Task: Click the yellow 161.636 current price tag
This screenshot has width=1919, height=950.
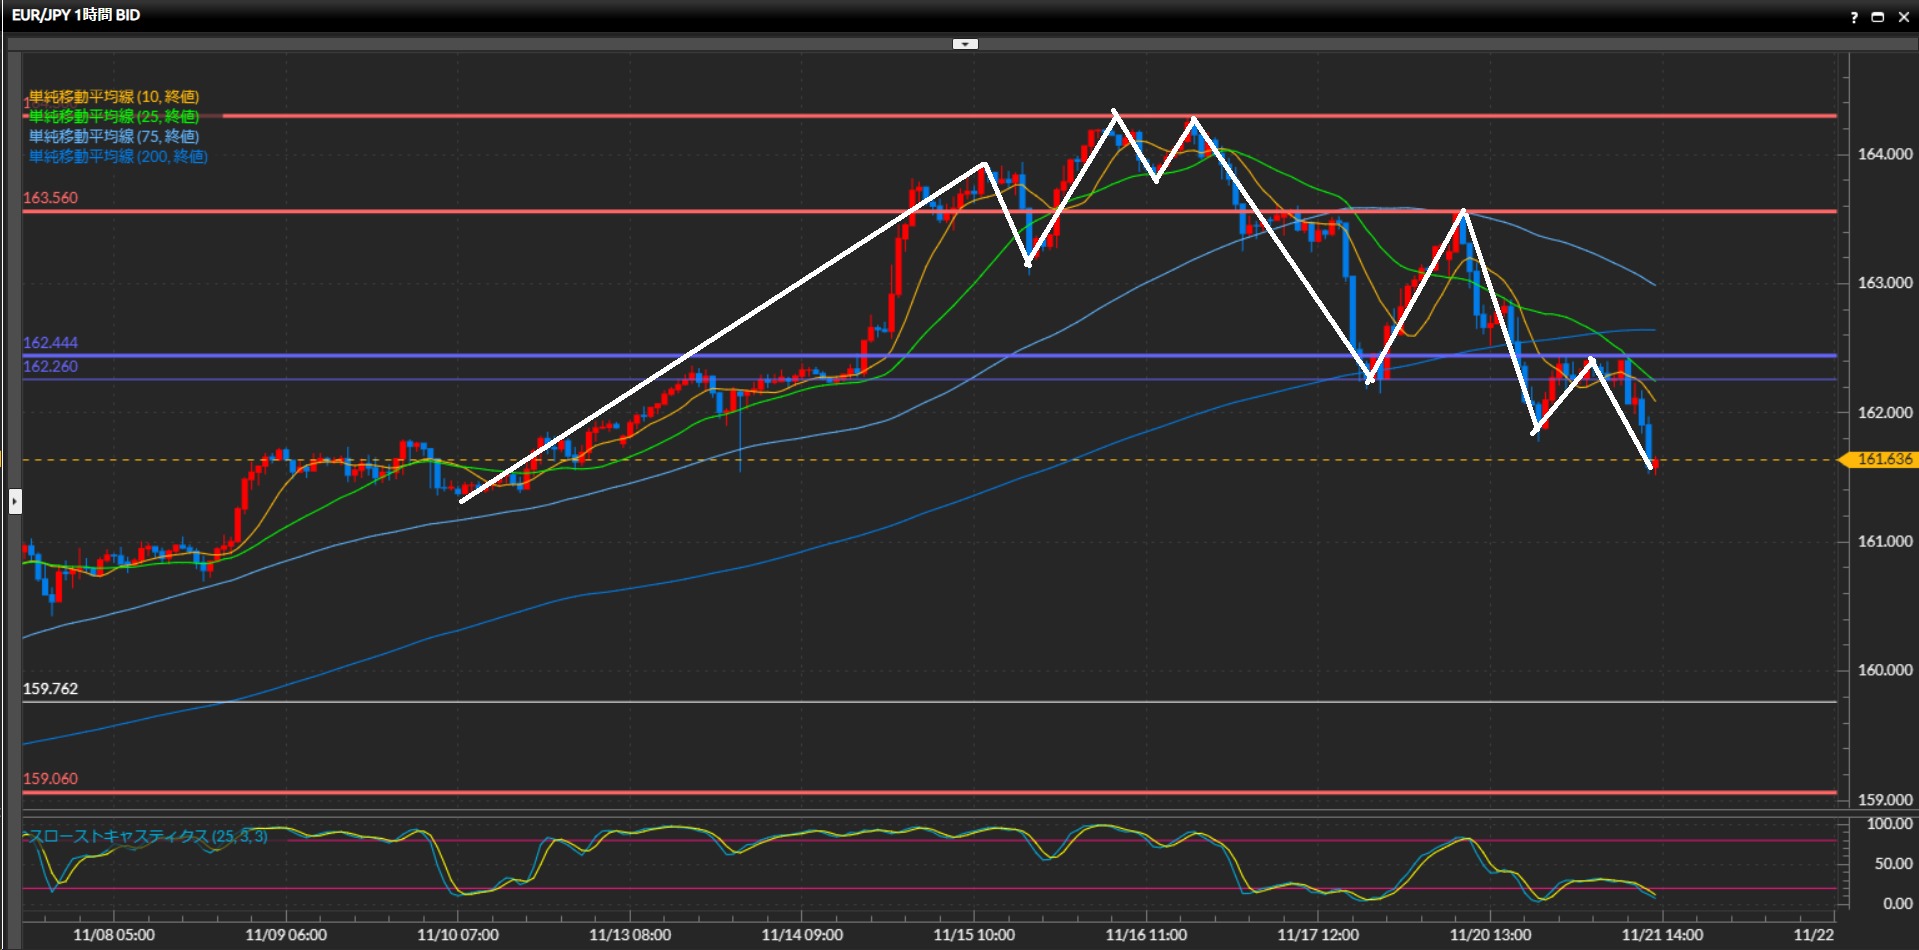Action: point(1883,460)
